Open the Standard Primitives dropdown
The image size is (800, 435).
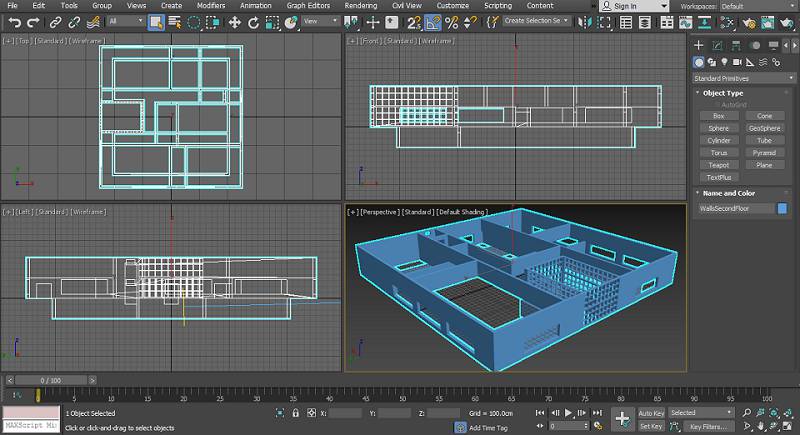click(x=744, y=79)
